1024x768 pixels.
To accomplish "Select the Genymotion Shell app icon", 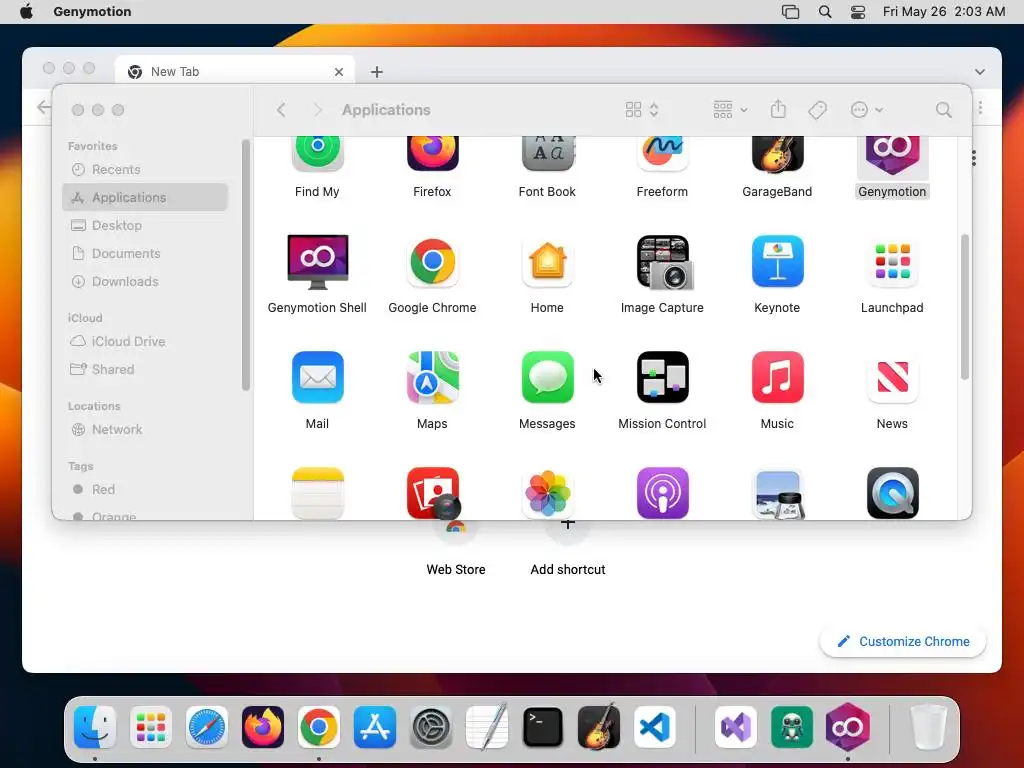I will pos(317,262).
